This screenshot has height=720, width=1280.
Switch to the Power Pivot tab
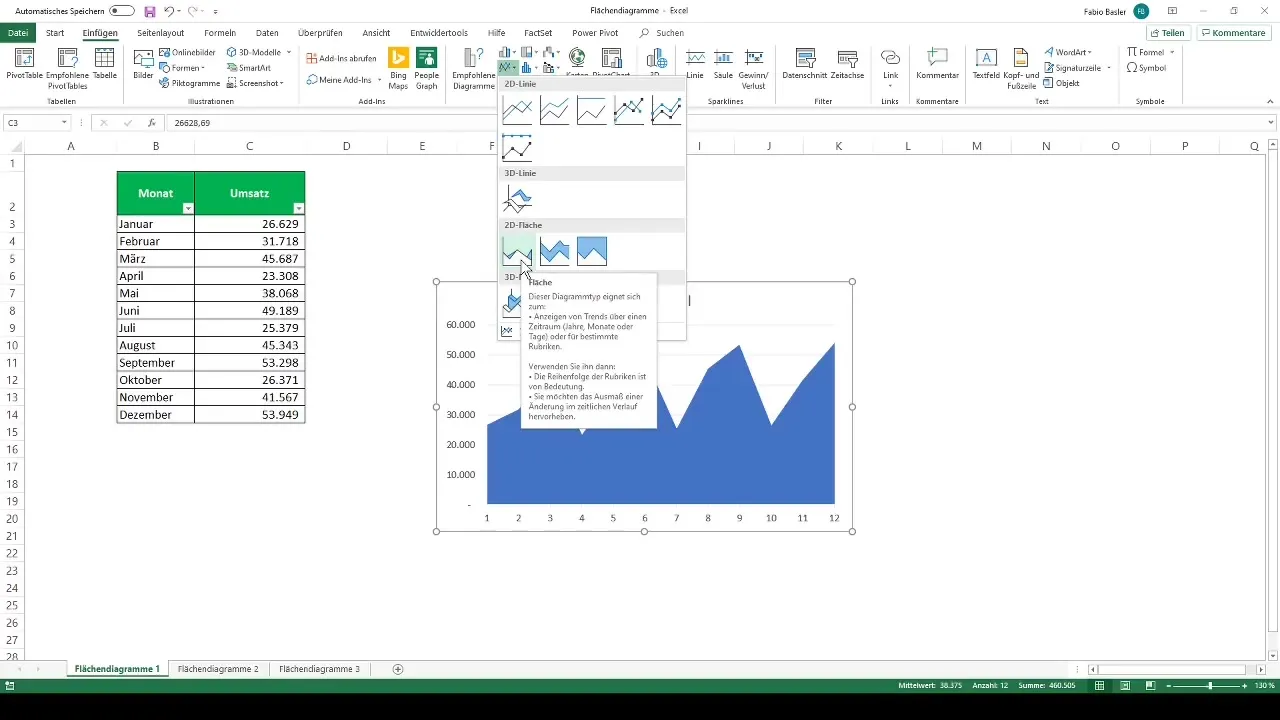(595, 32)
